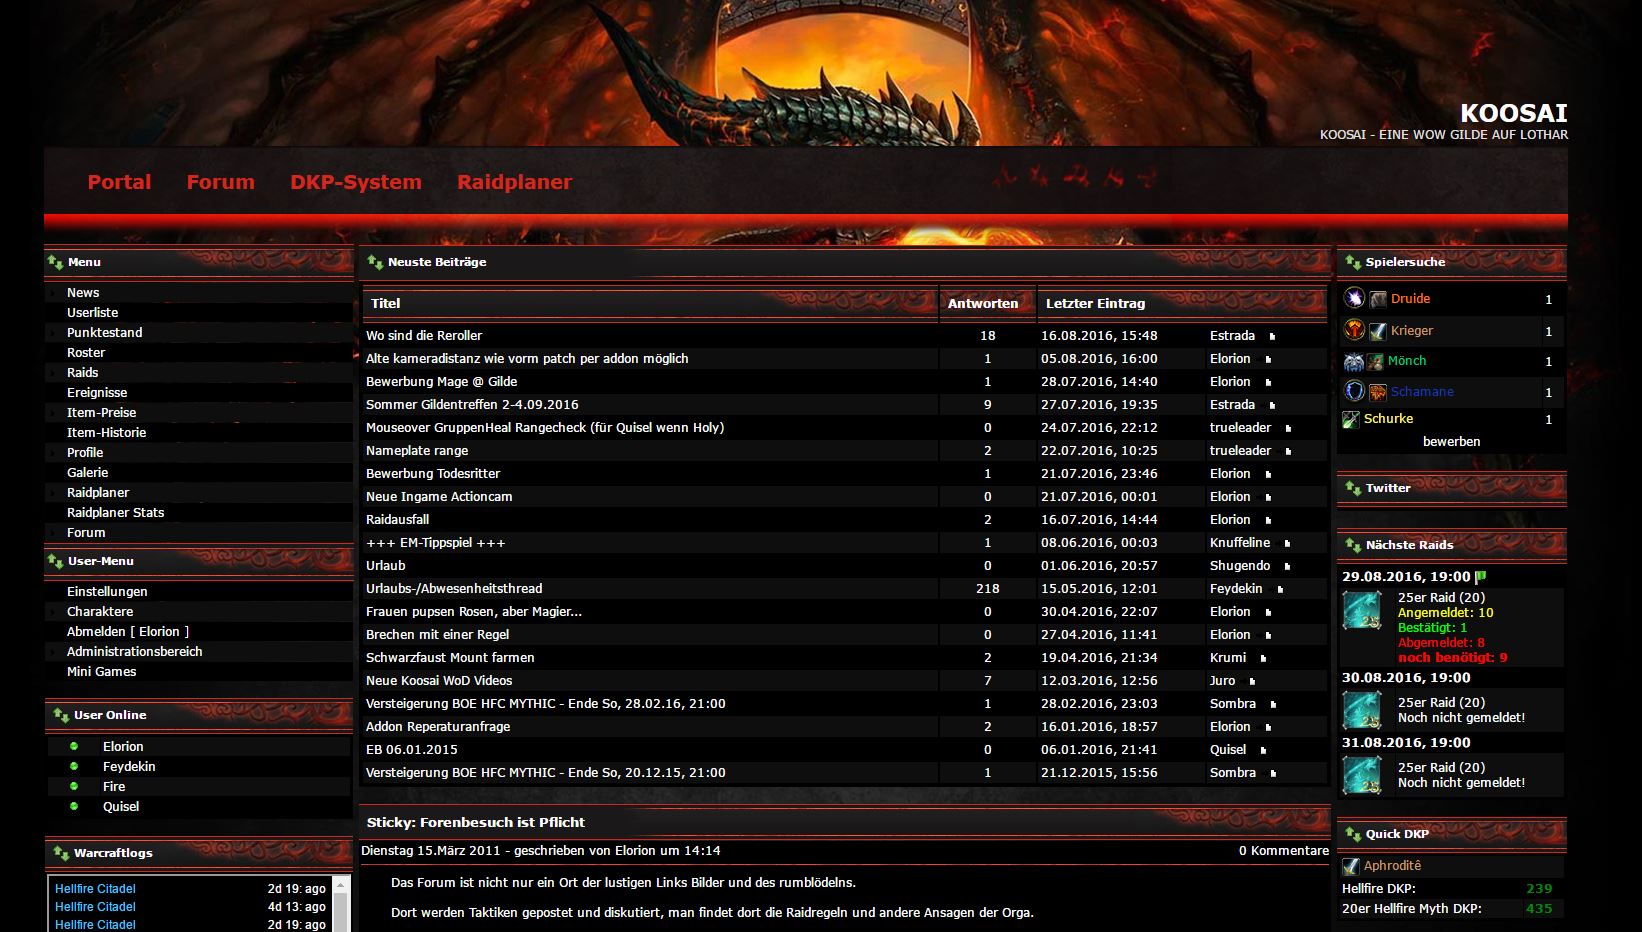Collapse the Quick DKP panel
This screenshot has height=932, width=1642.
1352,834
